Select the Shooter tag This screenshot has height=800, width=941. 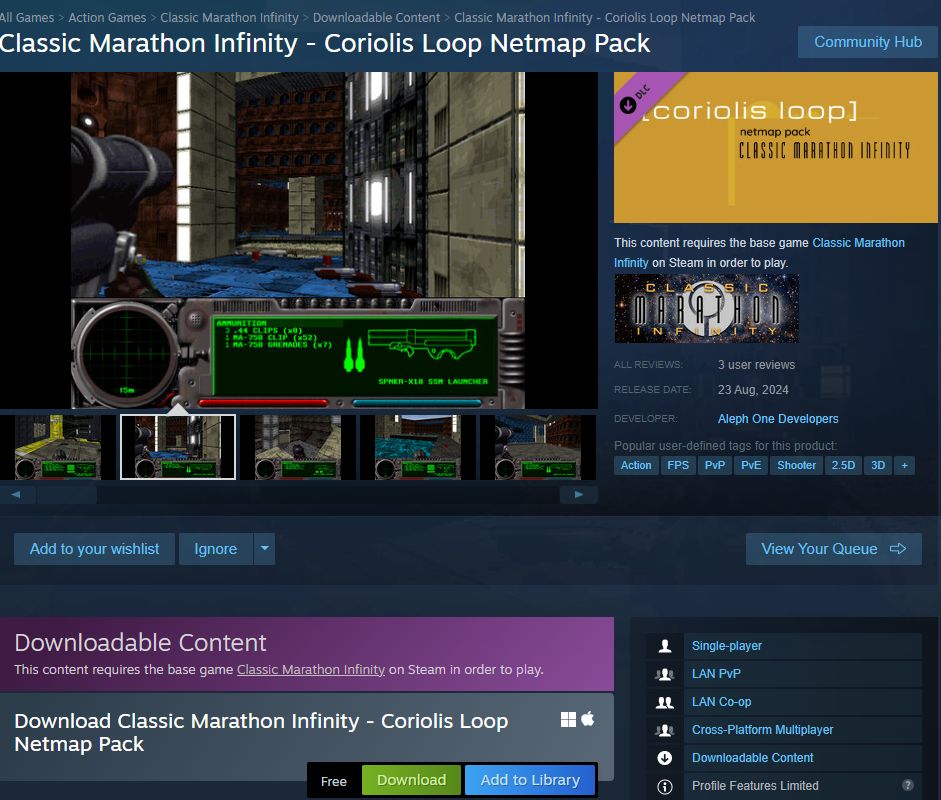796,465
